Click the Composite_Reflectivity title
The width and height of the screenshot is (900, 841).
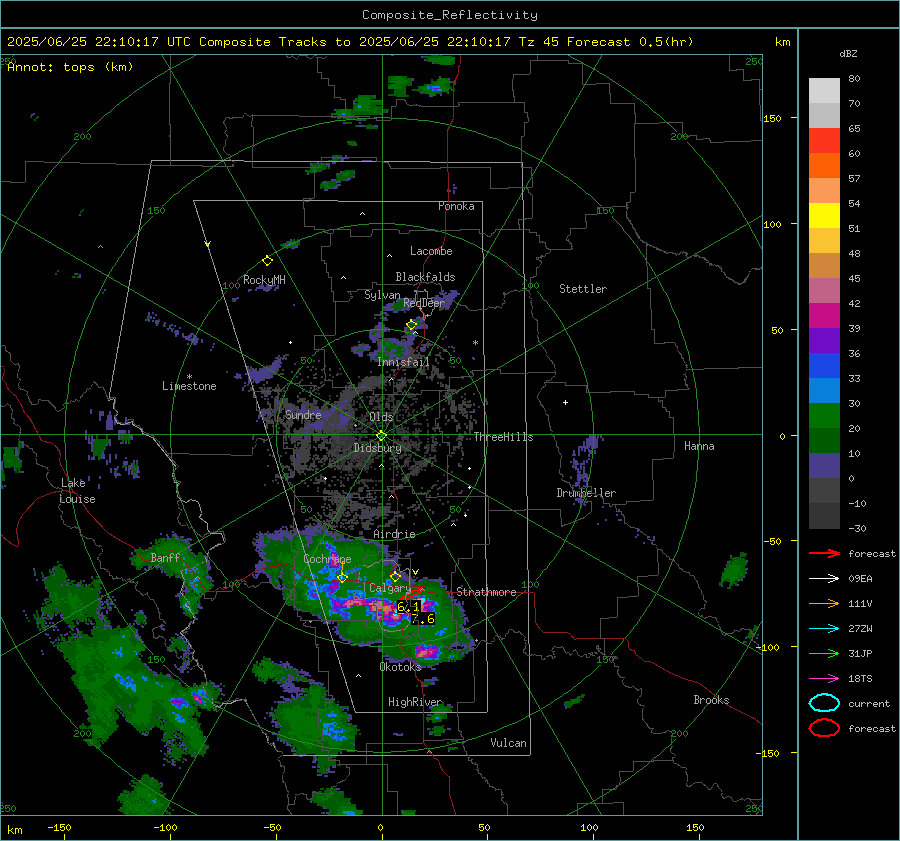[x=449, y=15]
